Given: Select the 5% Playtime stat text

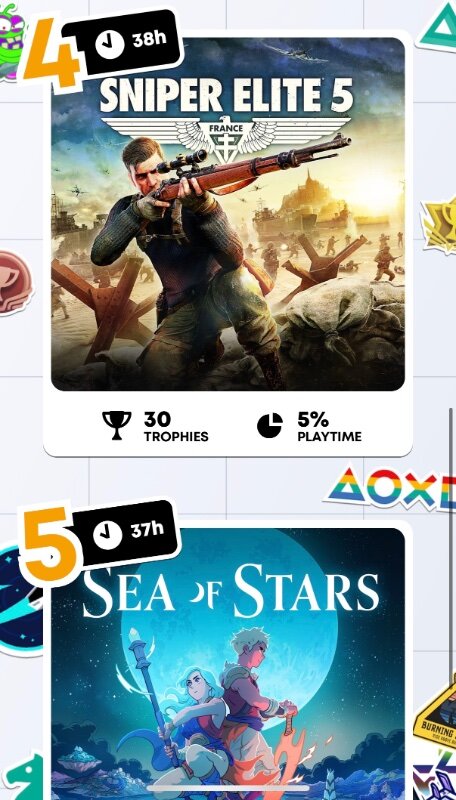Looking at the screenshot, I should point(330,427).
